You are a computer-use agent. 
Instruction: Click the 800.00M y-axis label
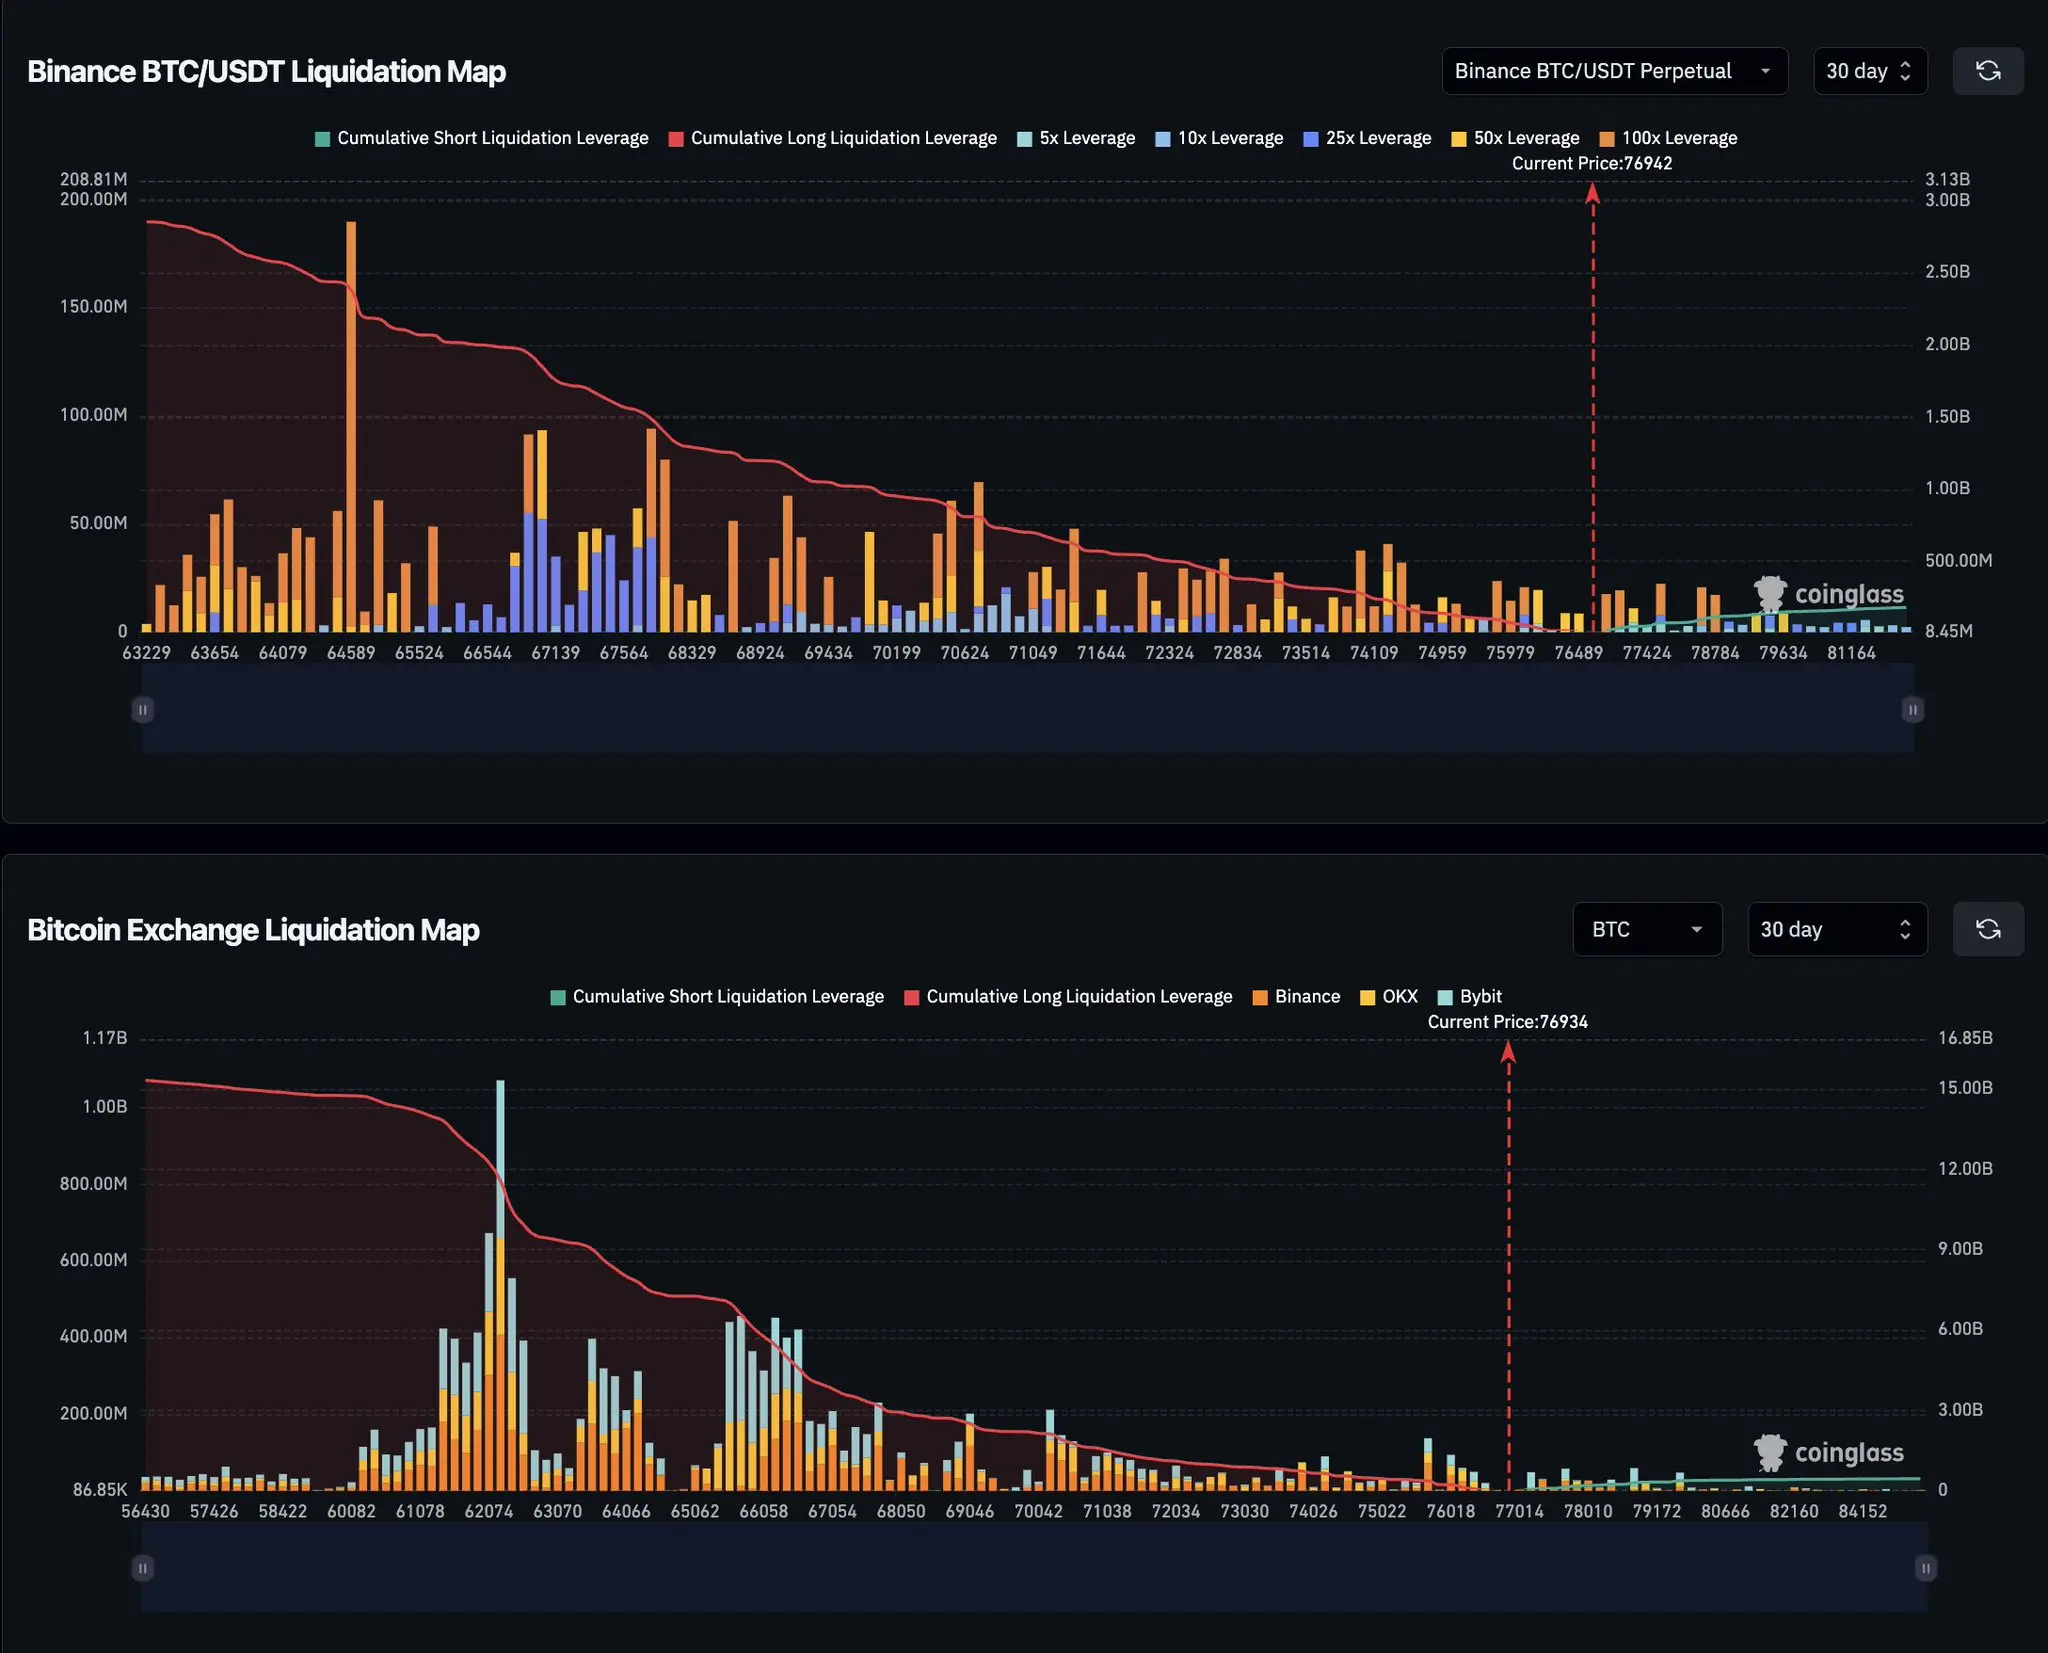[94, 1184]
